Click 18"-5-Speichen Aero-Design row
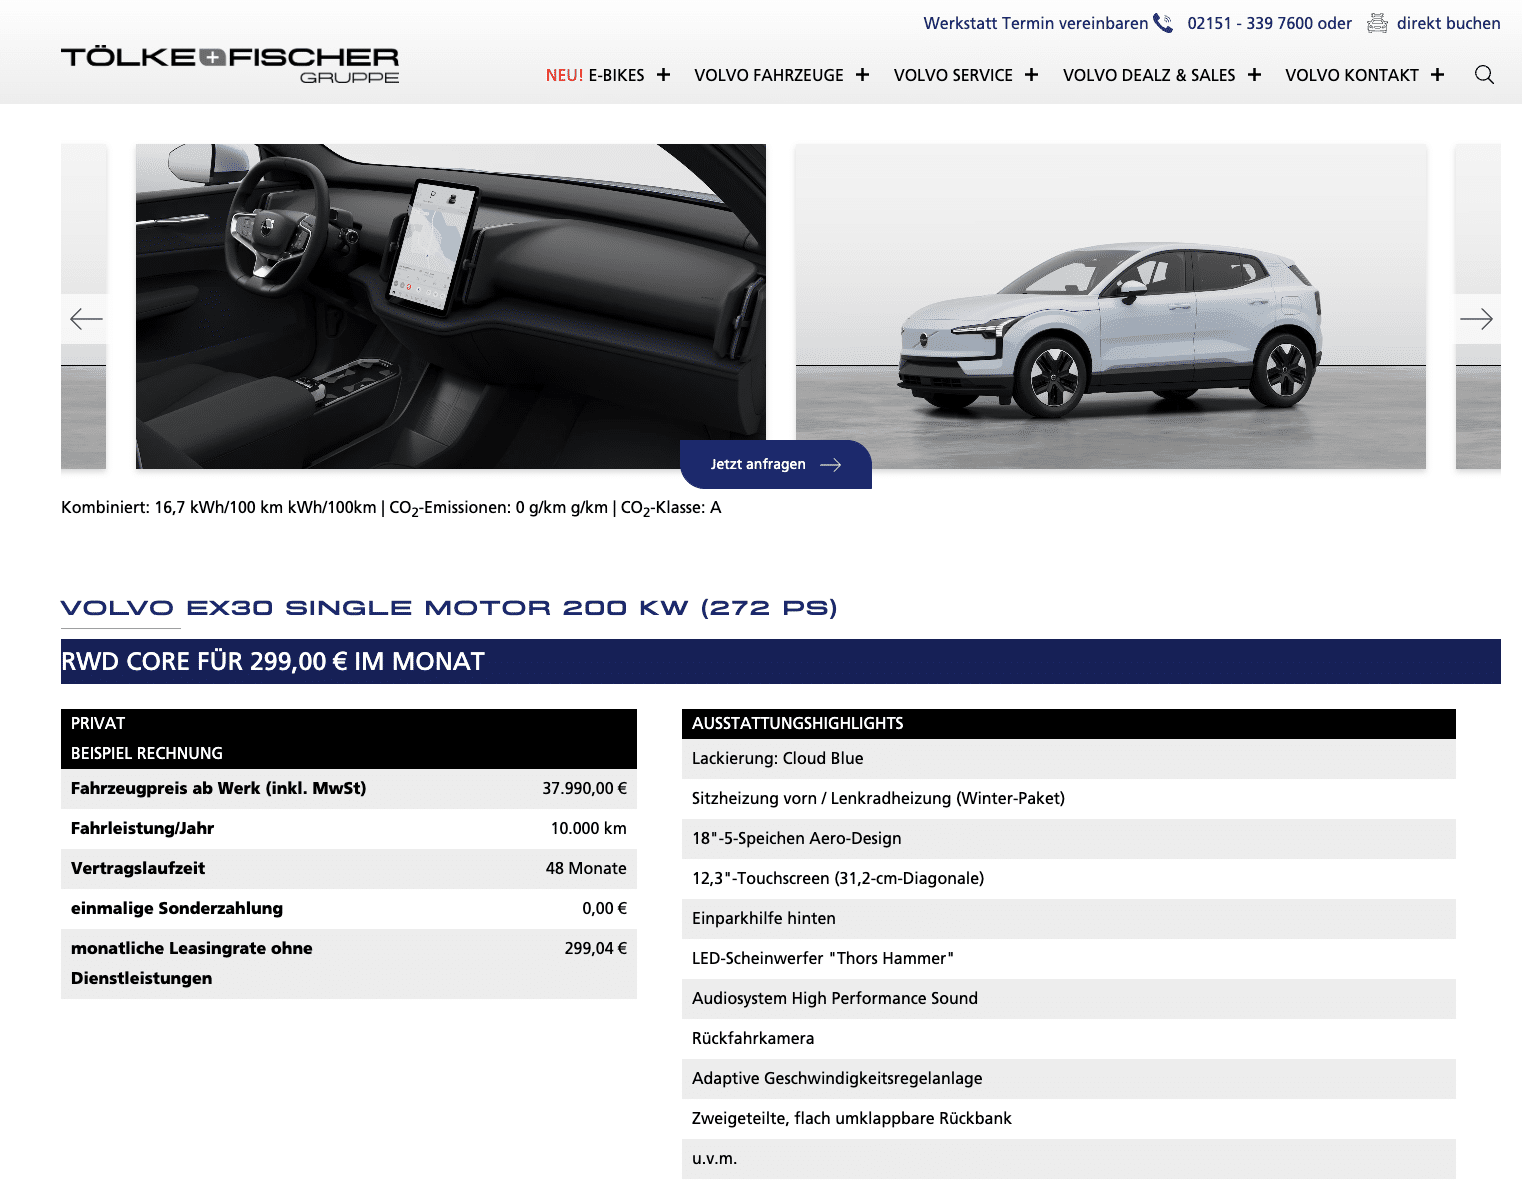1522x1202 pixels. tap(1069, 839)
